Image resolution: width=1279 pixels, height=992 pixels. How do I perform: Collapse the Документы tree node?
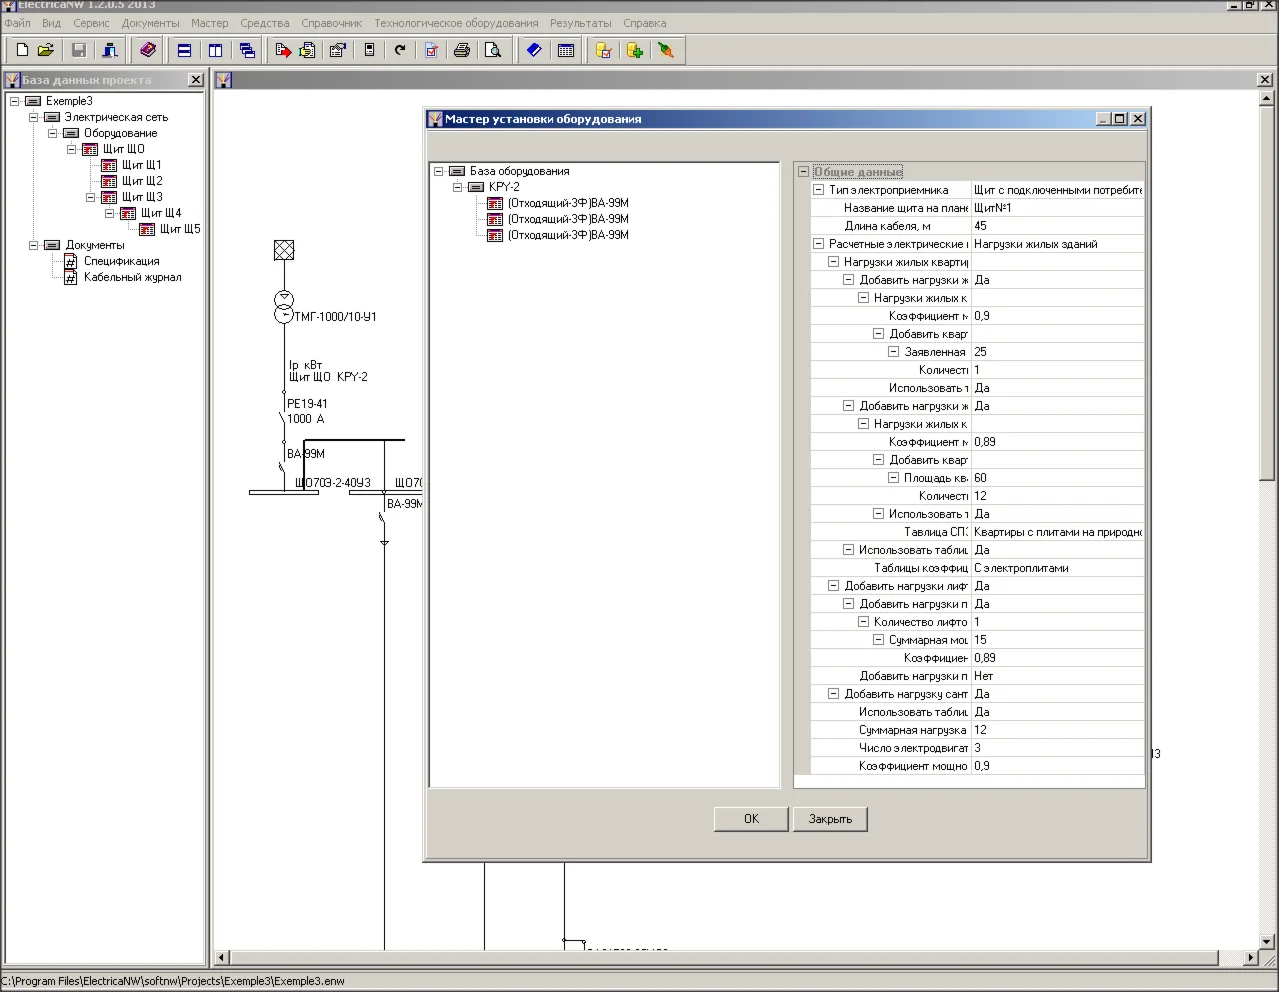pyautogui.click(x=33, y=245)
